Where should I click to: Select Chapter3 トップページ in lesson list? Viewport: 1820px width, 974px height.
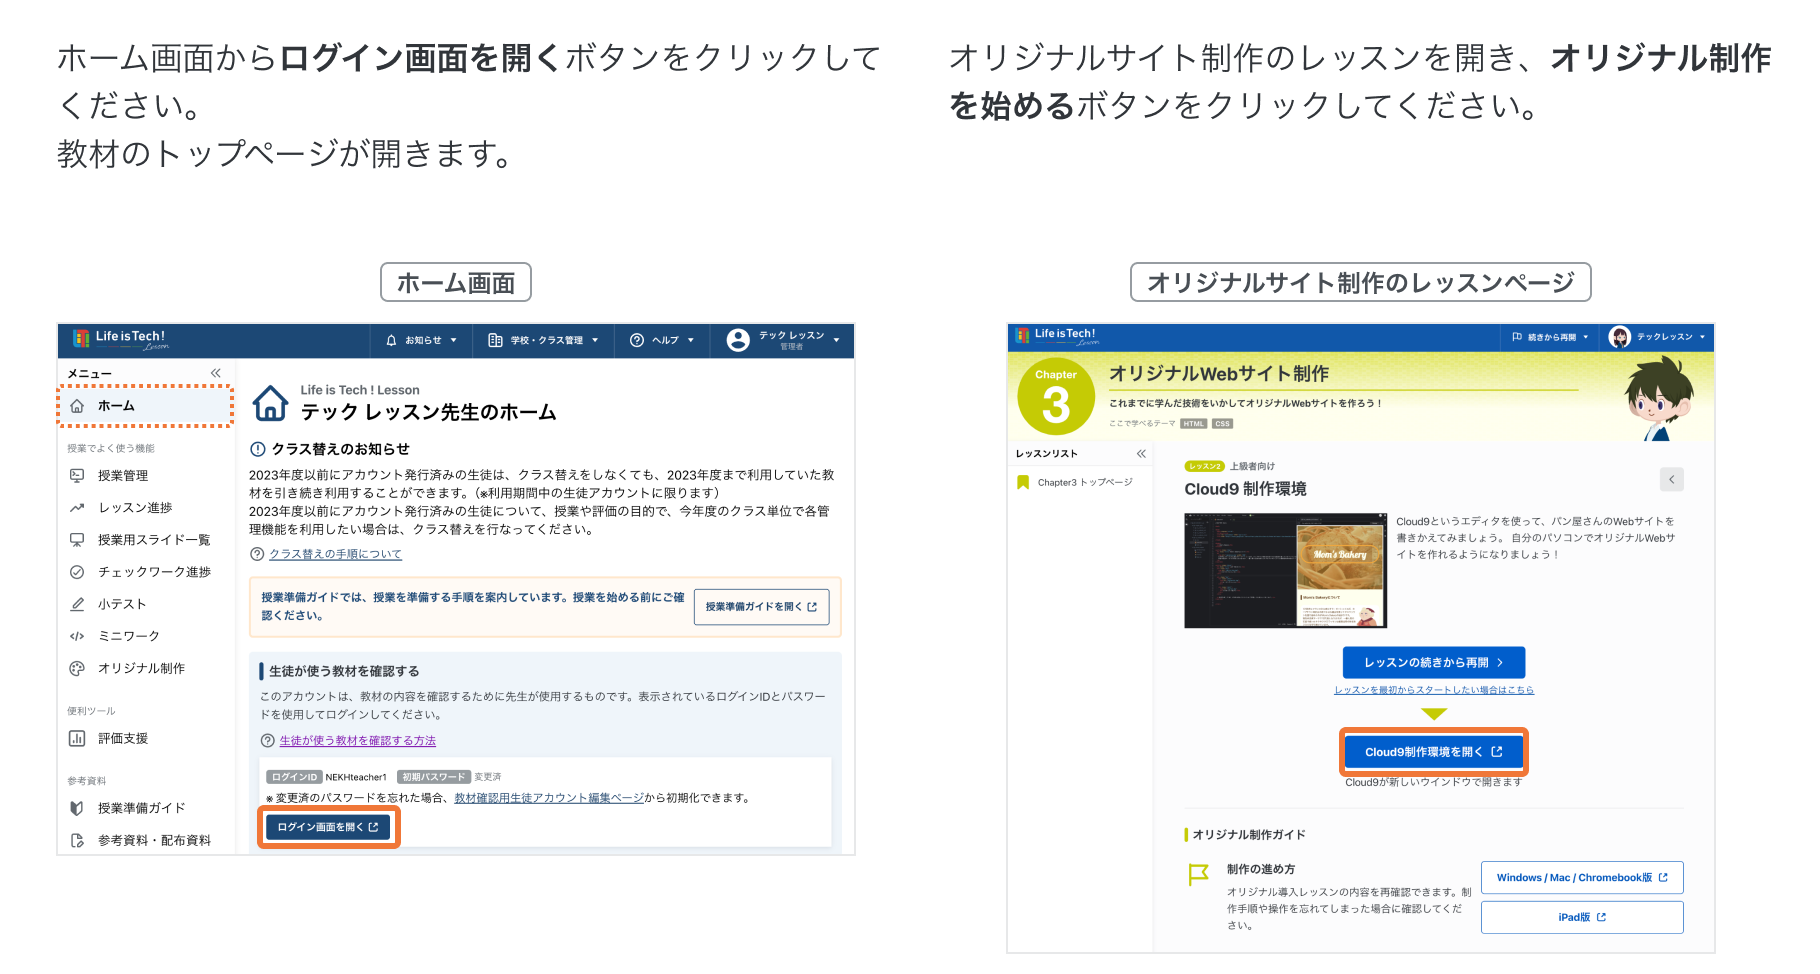point(1084,483)
